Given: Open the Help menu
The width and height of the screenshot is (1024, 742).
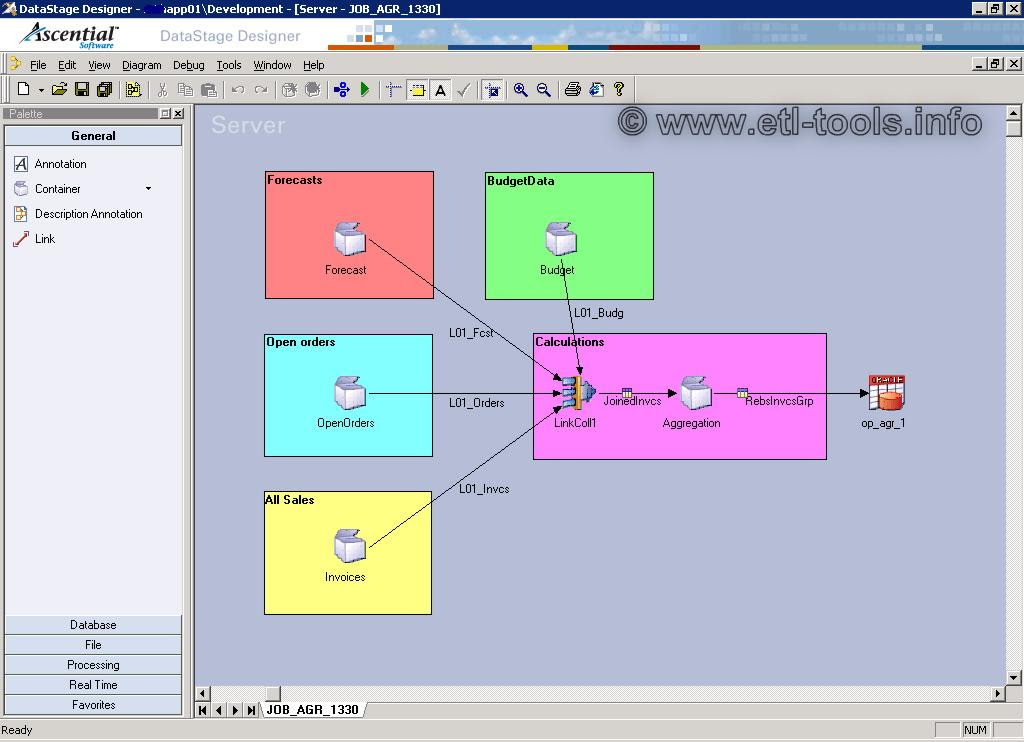Looking at the screenshot, I should (x=313, y=65).
